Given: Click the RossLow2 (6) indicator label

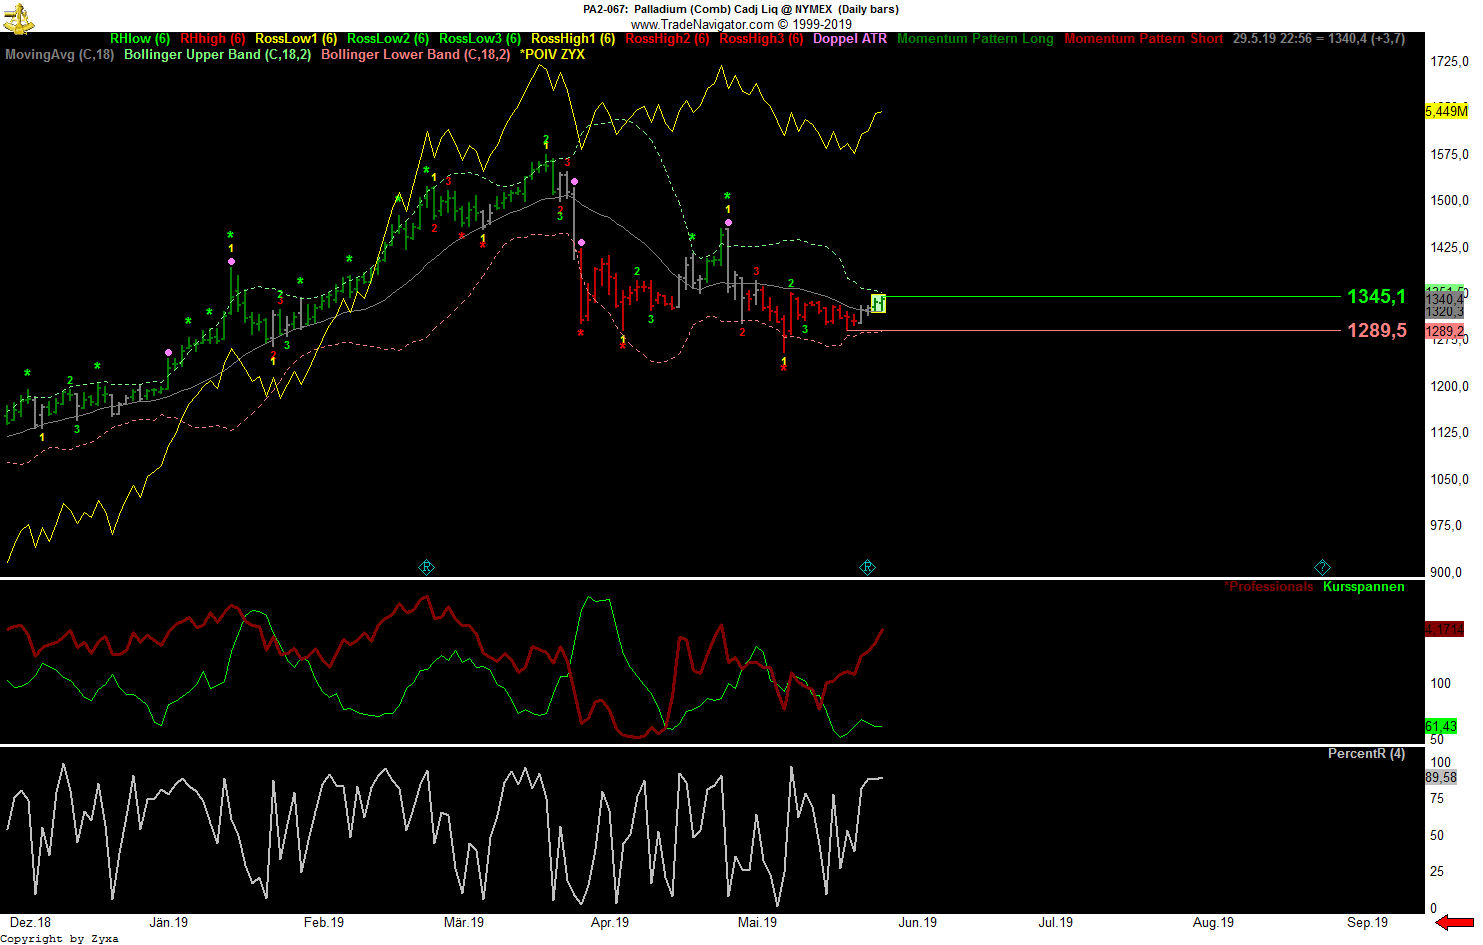Looking at the screenshot, I should pos(388,39).
